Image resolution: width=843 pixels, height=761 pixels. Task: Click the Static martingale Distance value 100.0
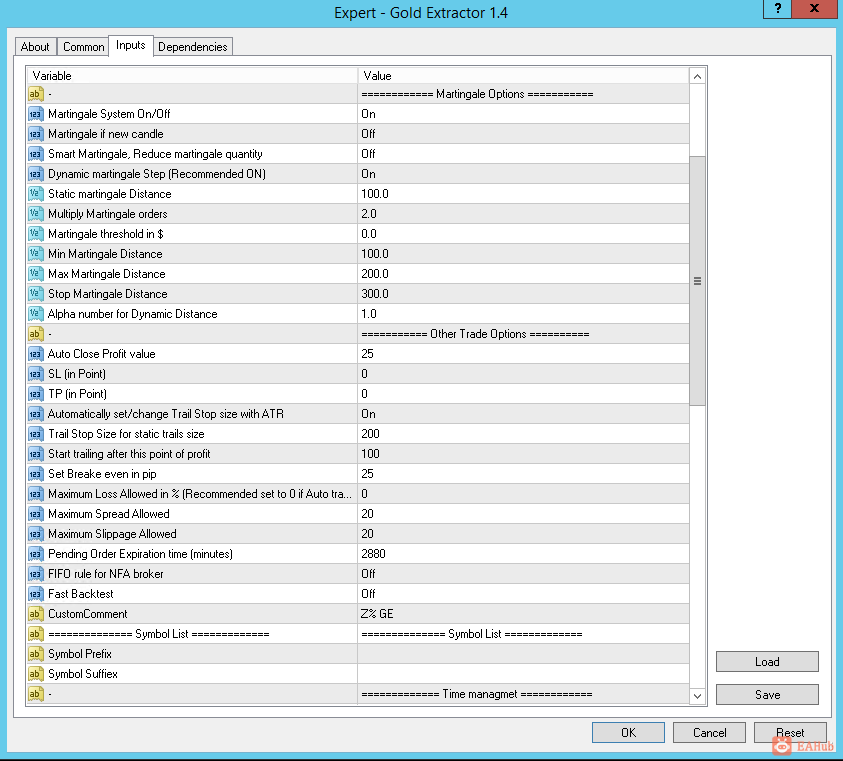click(523, 194)
